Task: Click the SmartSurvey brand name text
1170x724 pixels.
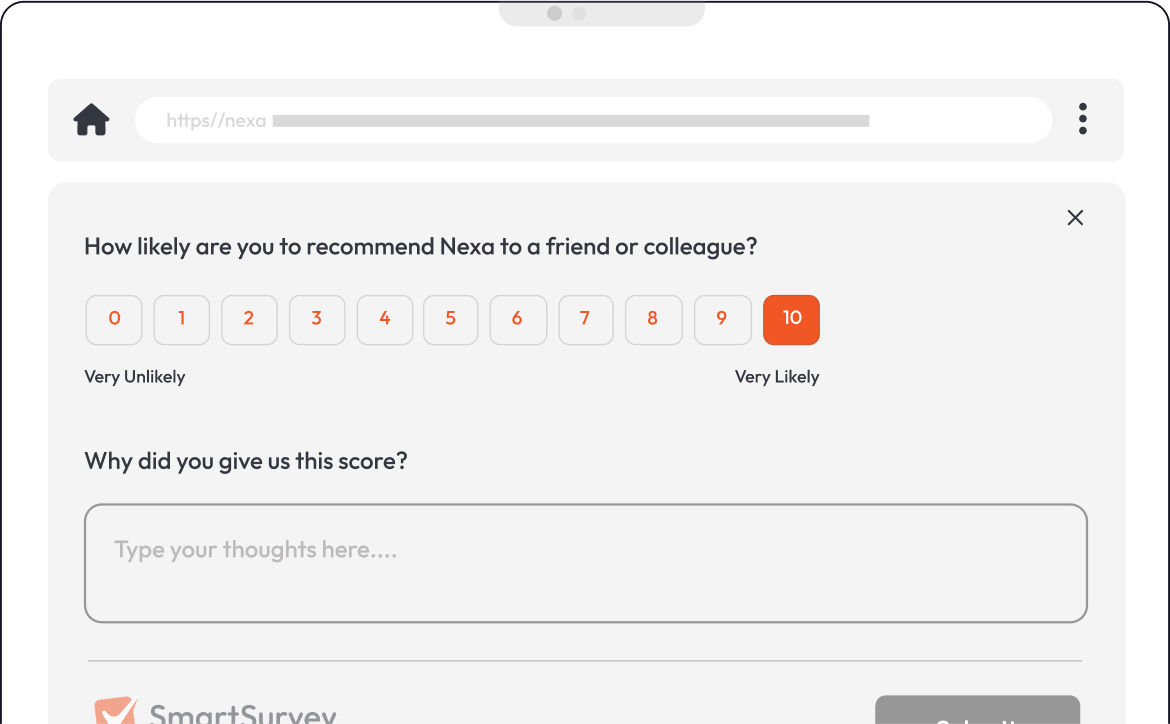Action: (243, 714)
